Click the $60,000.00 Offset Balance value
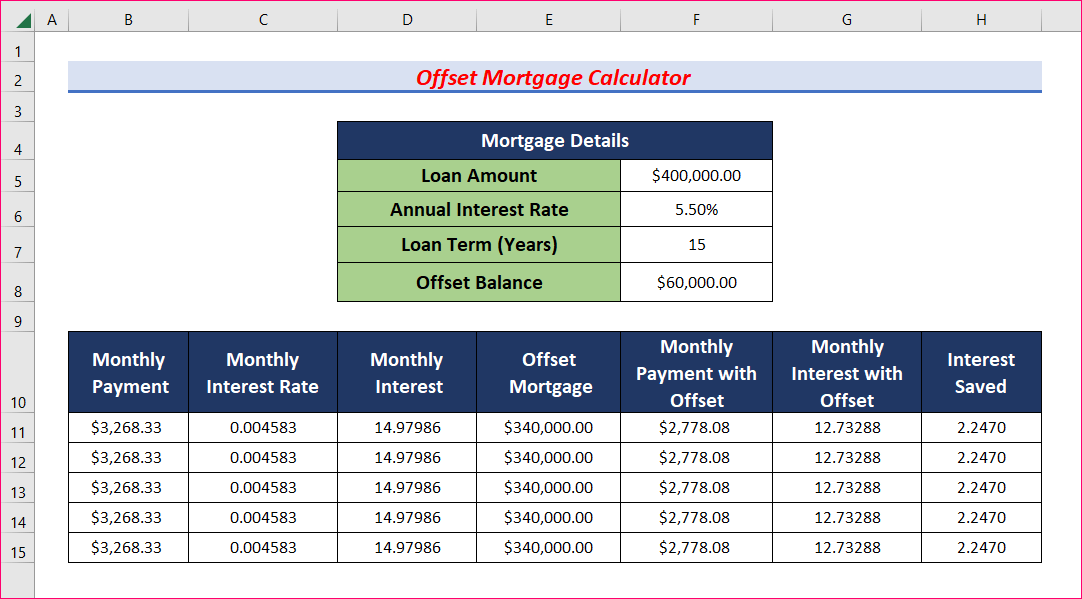Image resolution: width=1082 pixels, height=599 pixels. (x=696, y=281)
